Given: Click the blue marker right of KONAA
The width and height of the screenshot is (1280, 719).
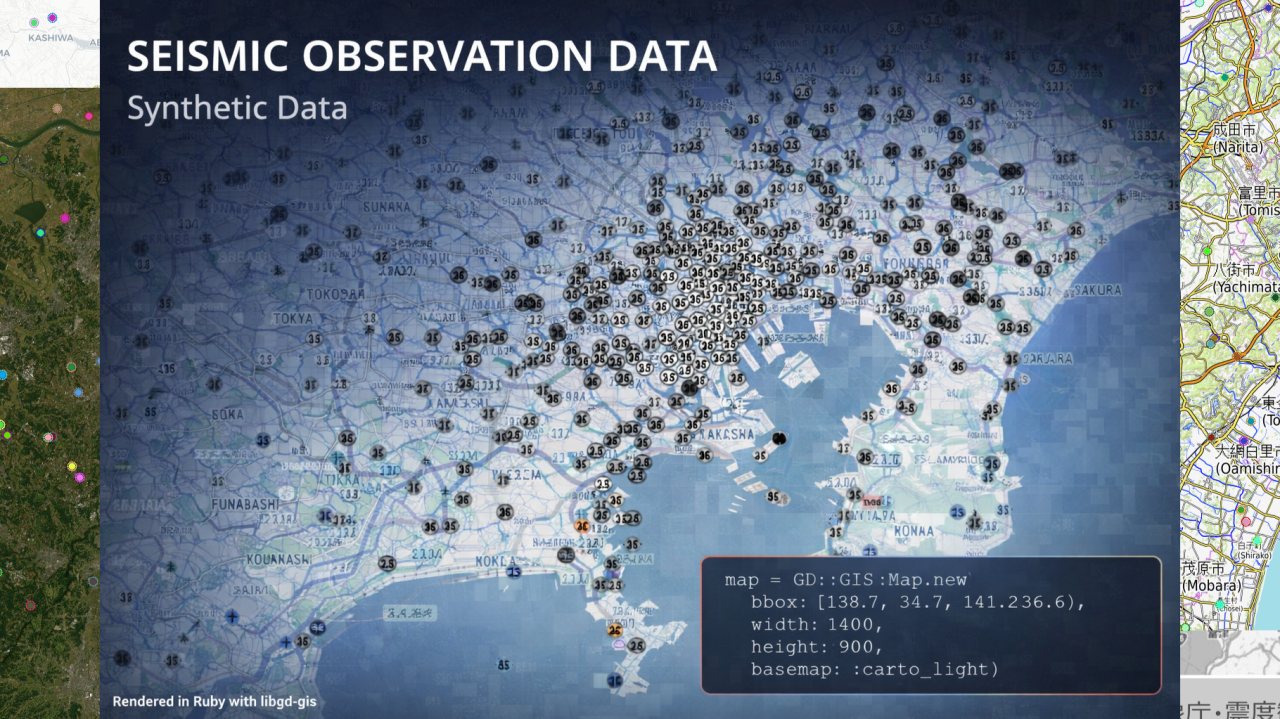Looking at the screenshot, I should pos(956,511).
